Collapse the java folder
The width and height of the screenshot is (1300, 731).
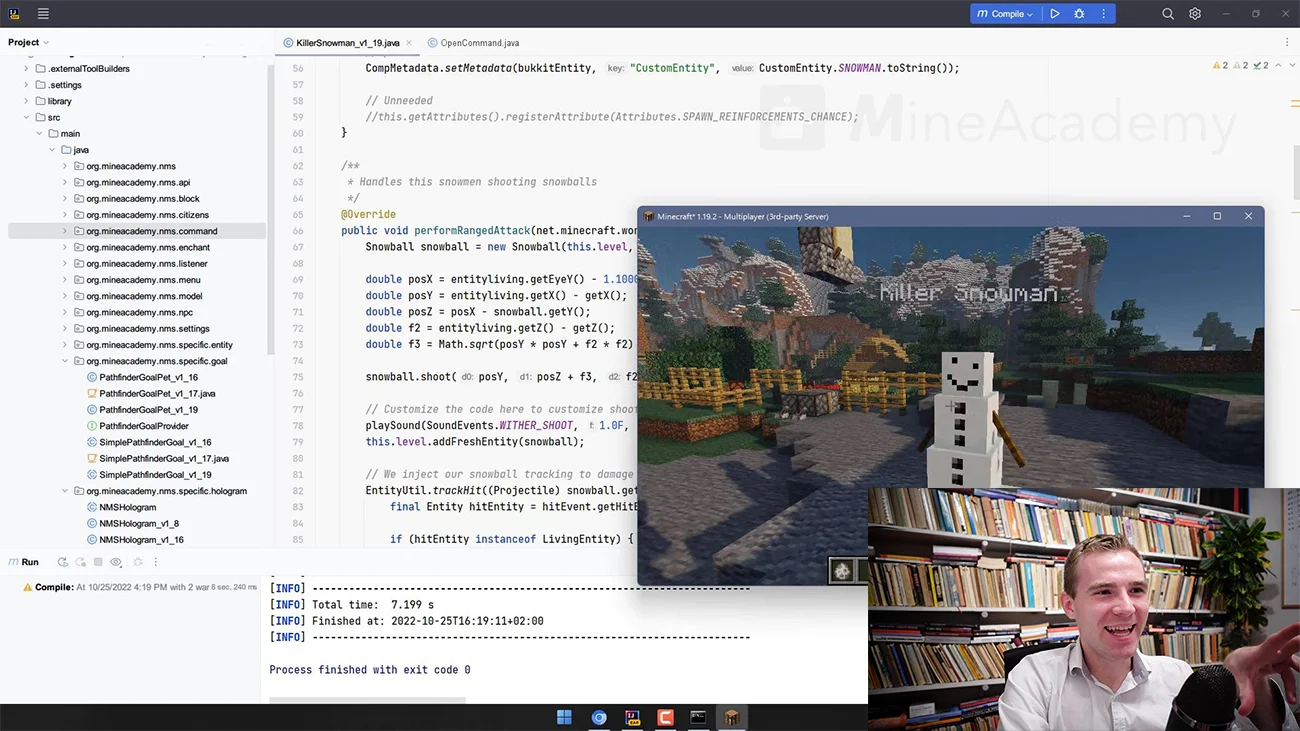[x=52, y=150]
